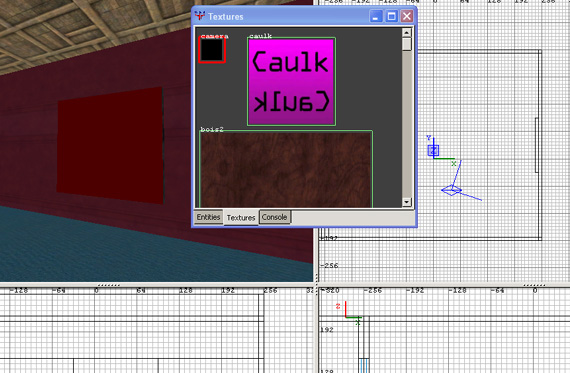
Task: Close the Textures window
Action: point(407,16)
